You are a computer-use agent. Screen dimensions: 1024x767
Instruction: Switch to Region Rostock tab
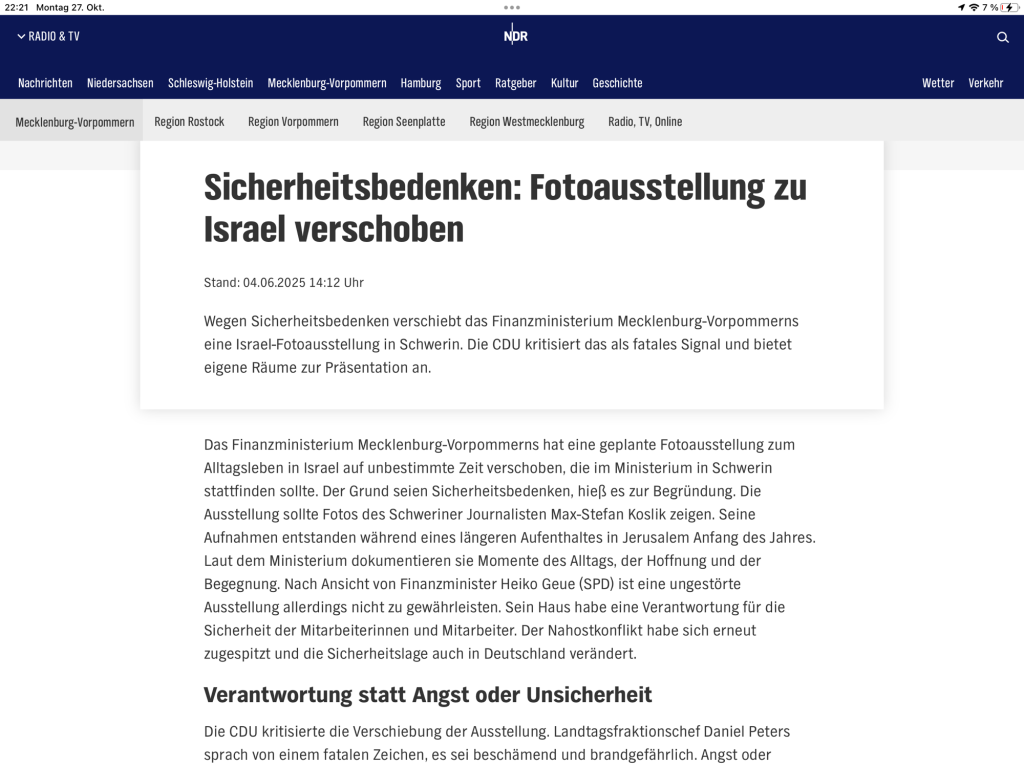point(189,122)
